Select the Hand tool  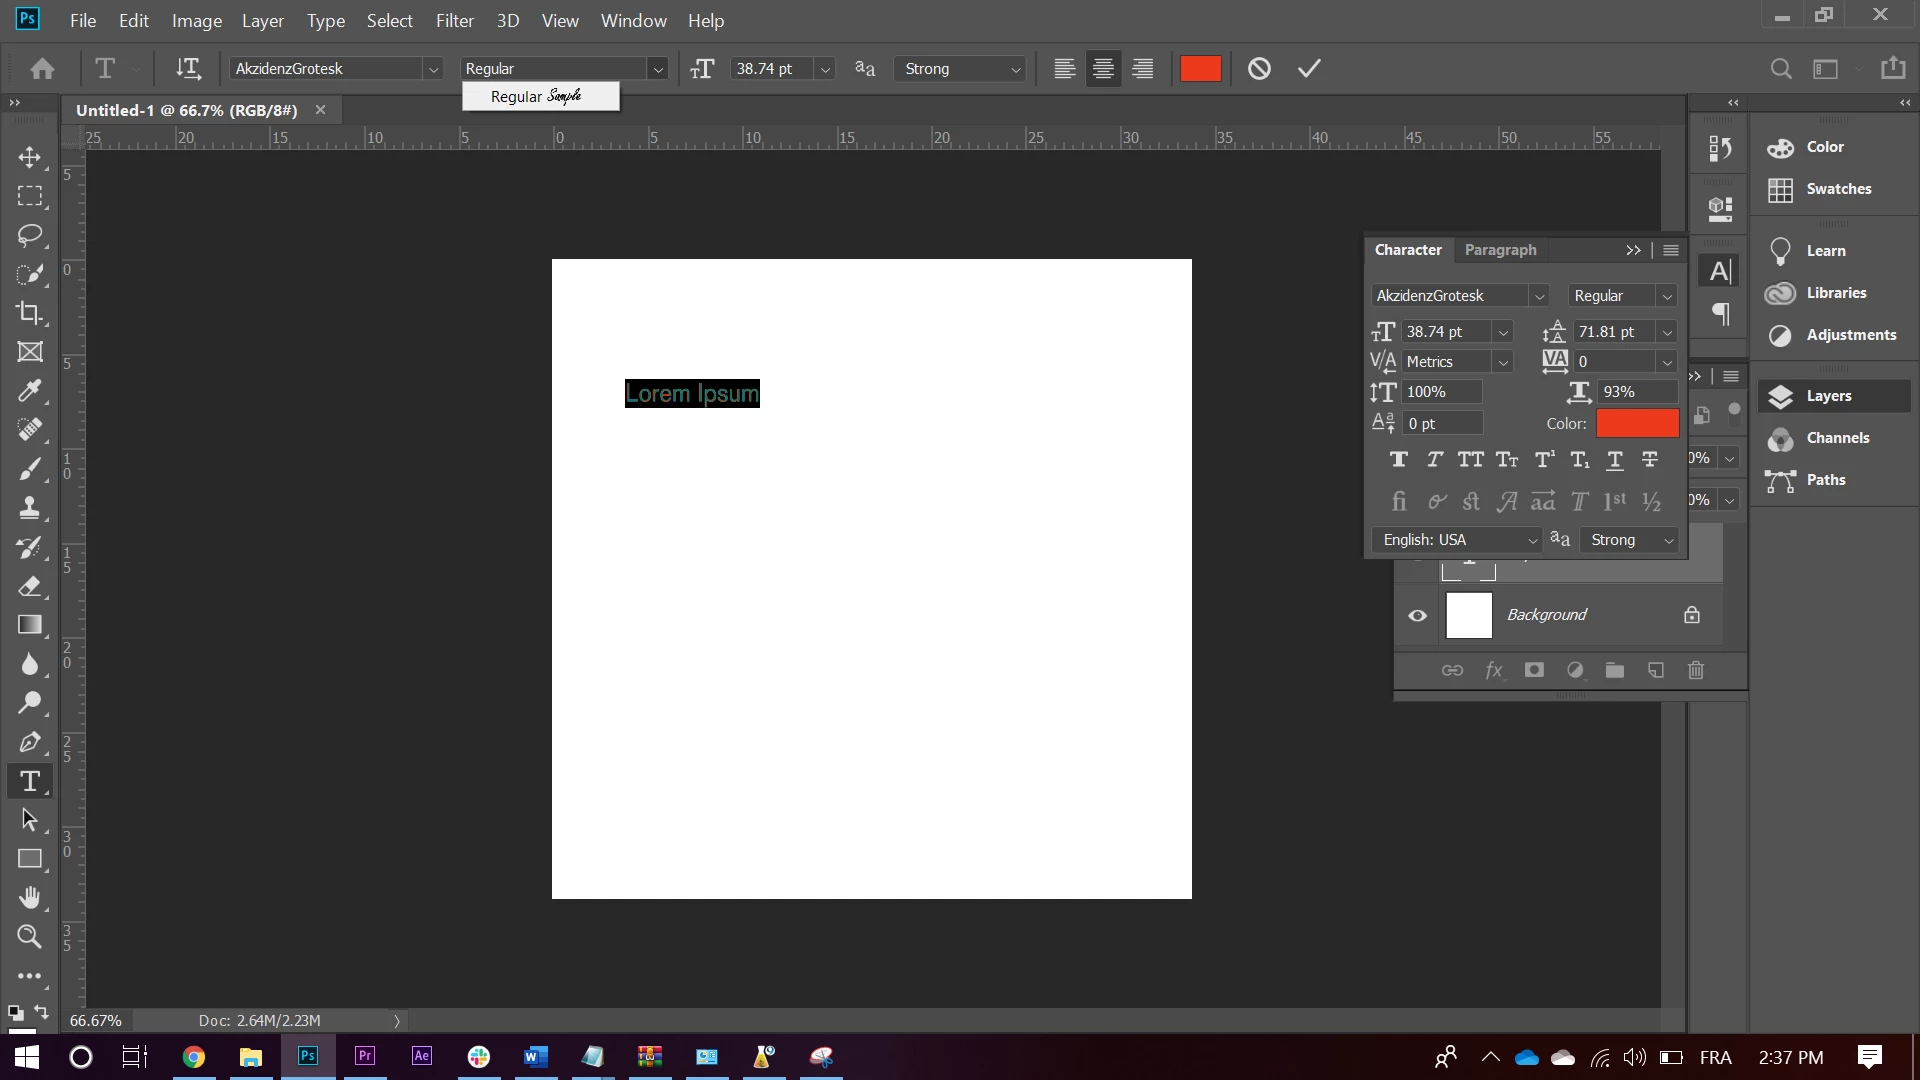[29, 897]
